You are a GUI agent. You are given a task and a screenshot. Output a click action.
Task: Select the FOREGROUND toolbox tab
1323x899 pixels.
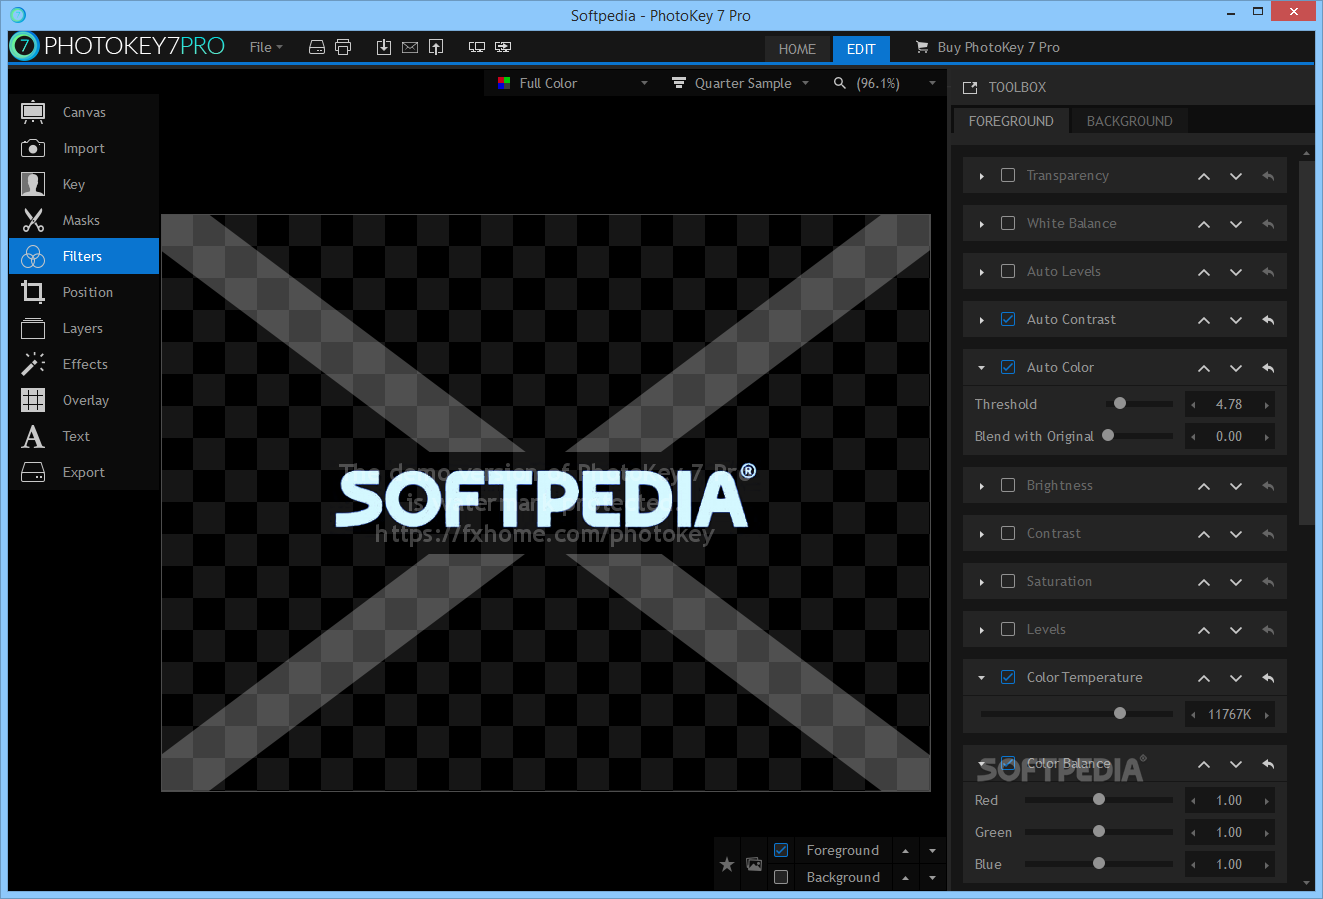1011,121
